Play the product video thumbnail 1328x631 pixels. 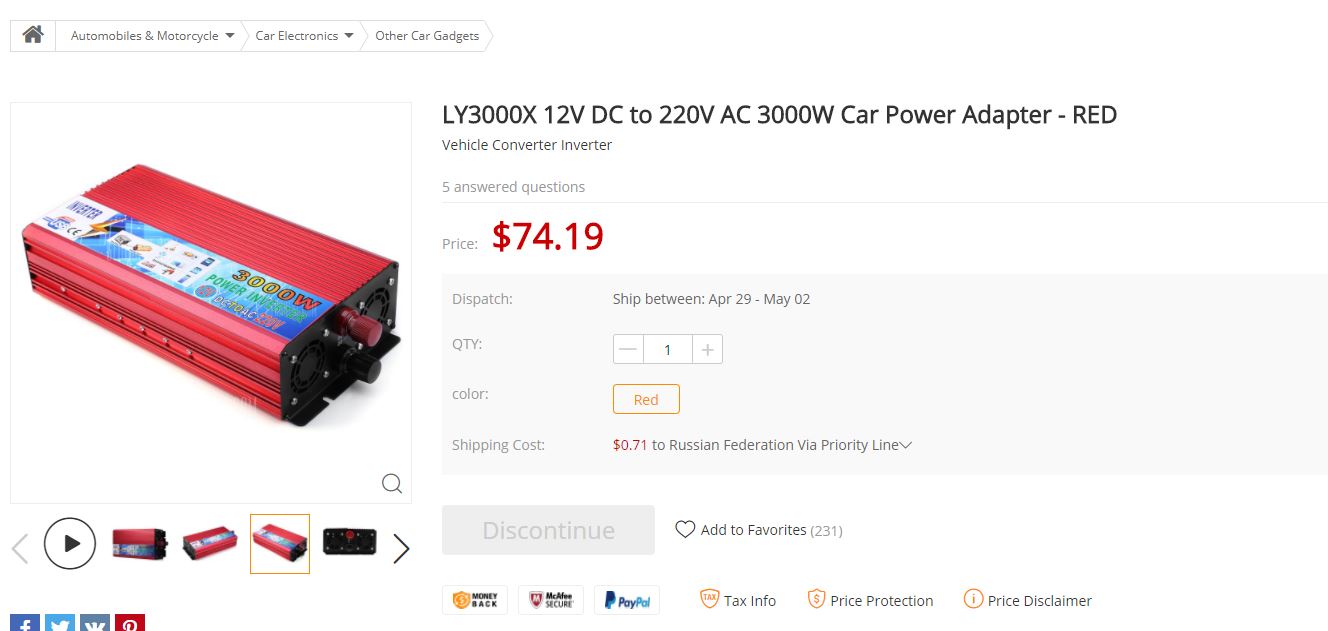(70, 544)
